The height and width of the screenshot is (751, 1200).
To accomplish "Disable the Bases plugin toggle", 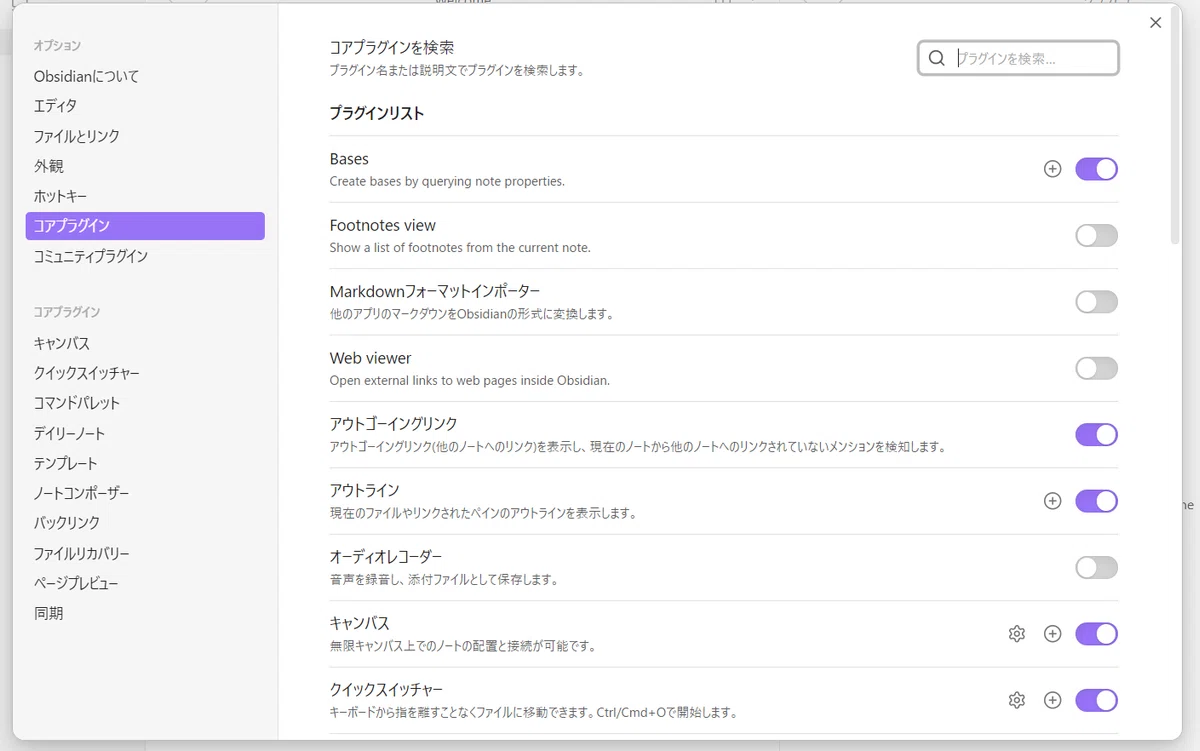I will 1096,169.
